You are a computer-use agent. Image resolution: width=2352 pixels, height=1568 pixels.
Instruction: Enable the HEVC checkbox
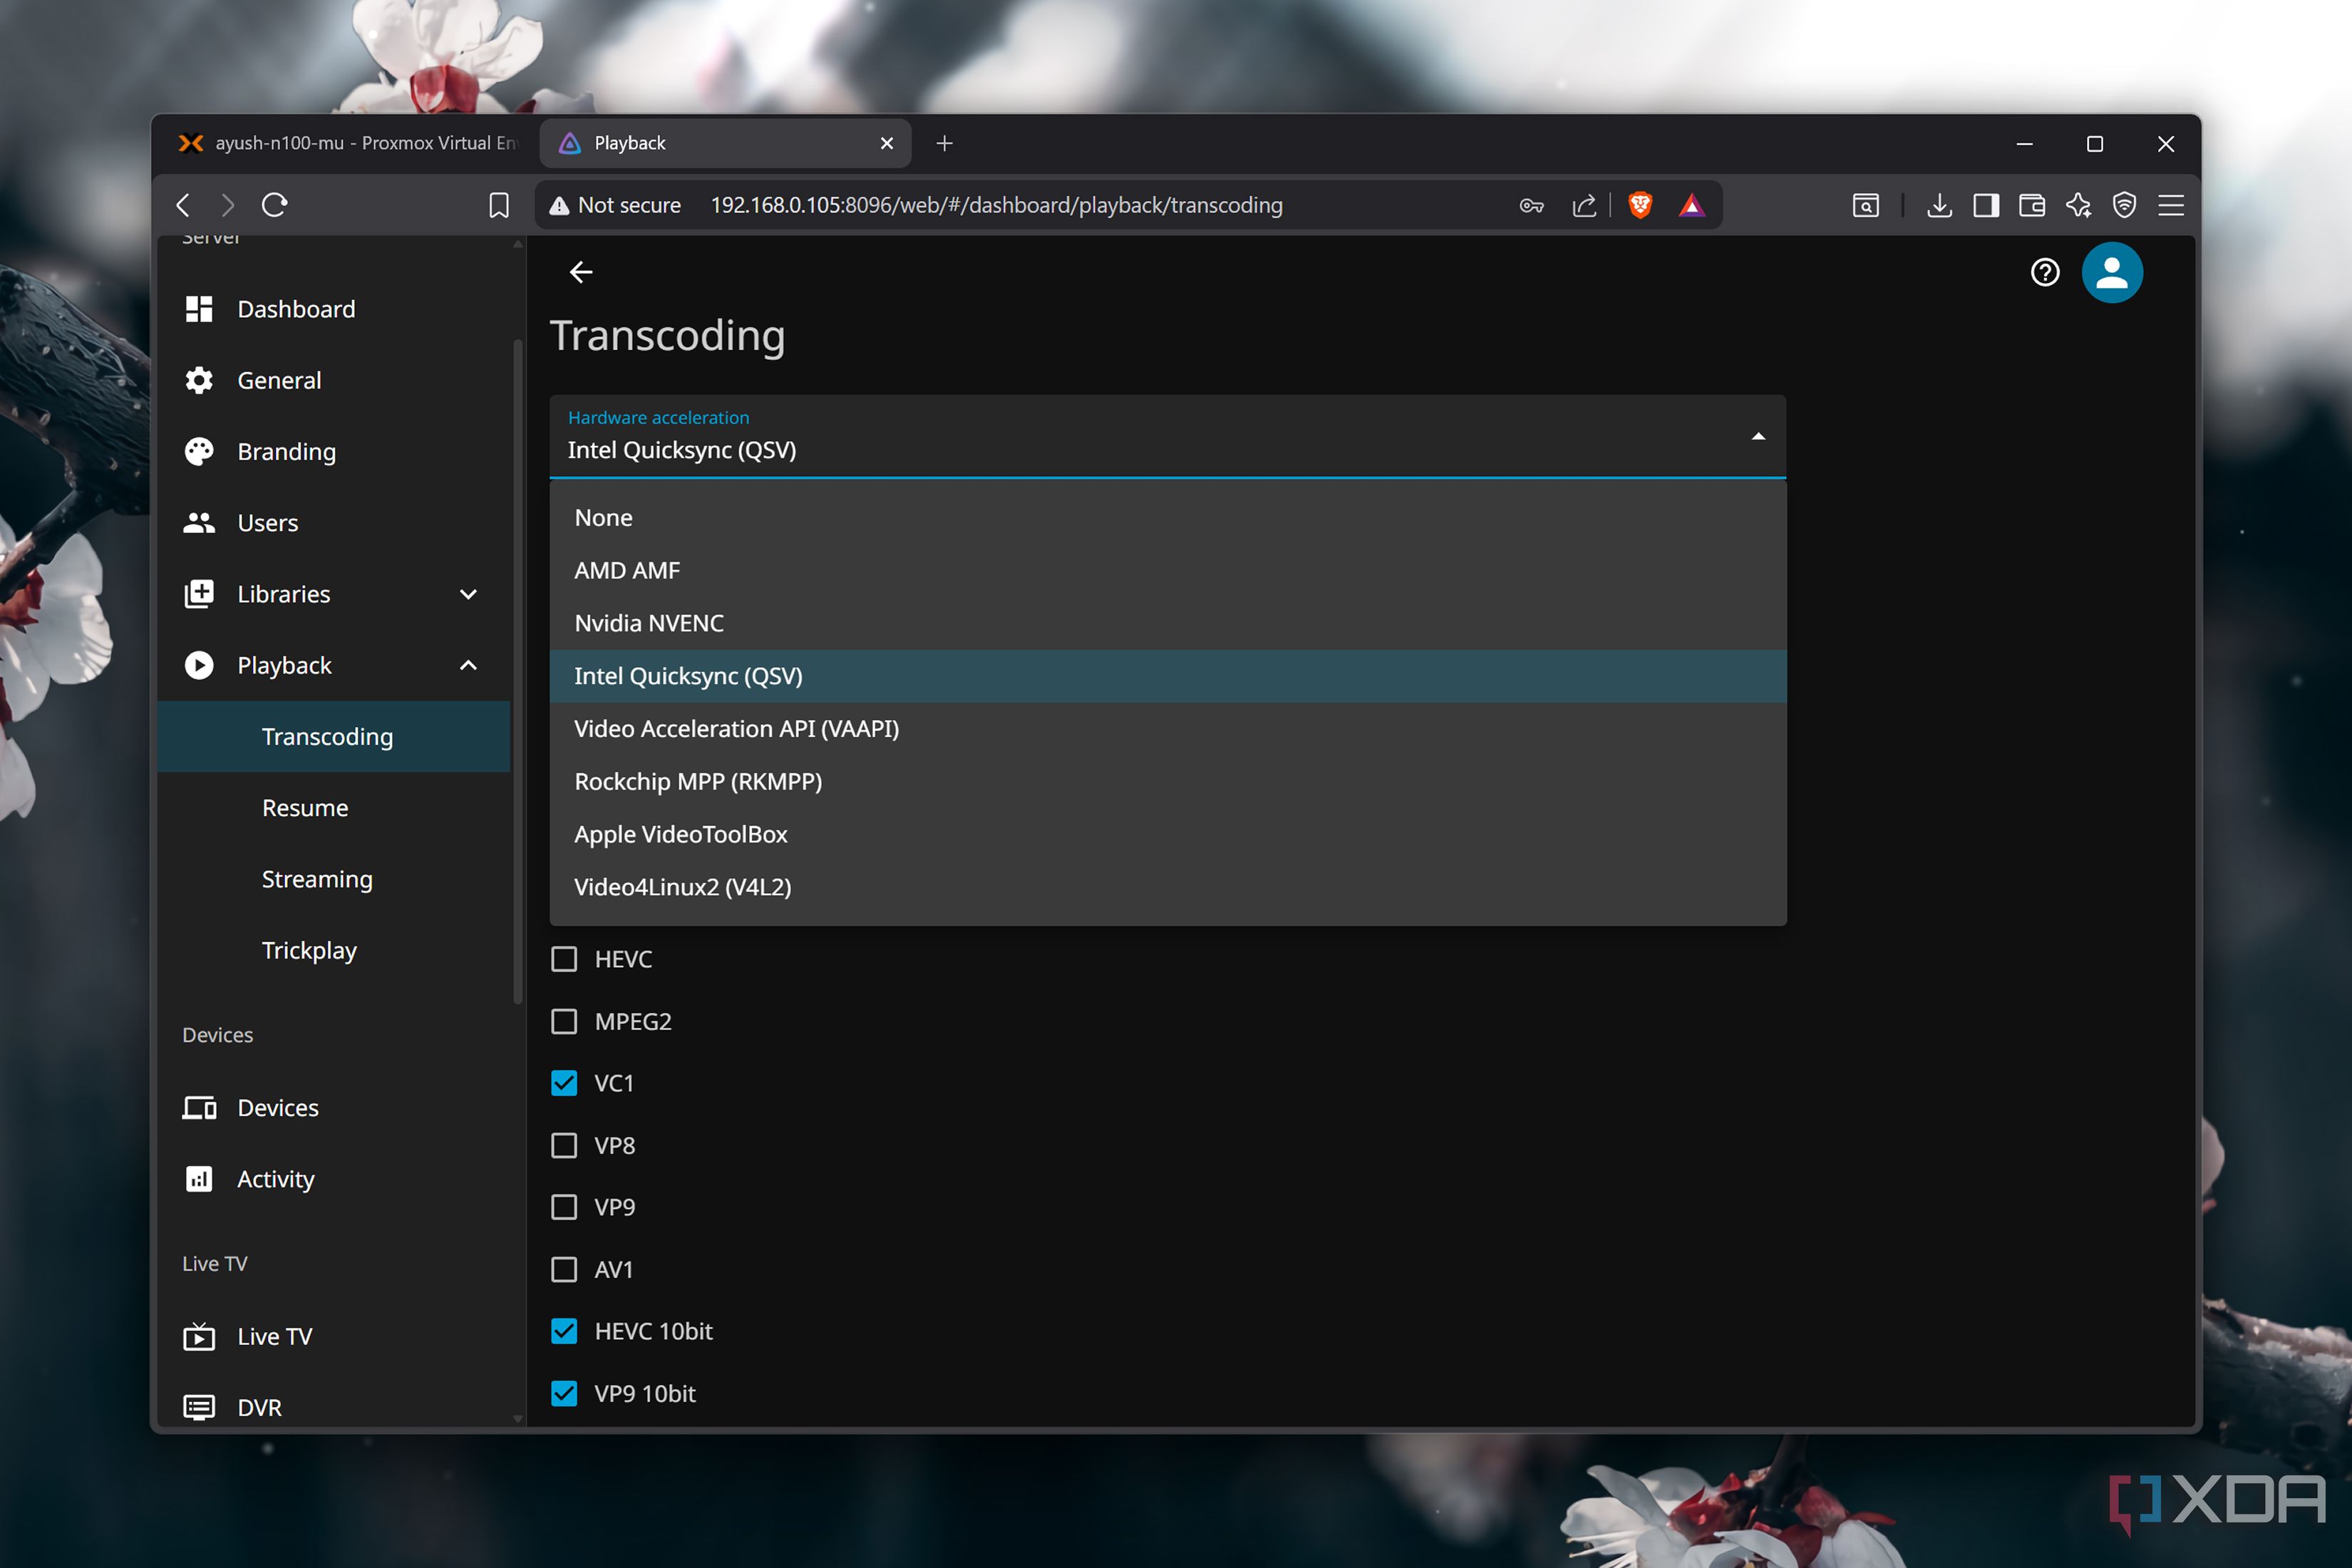[x=564, y=959]
